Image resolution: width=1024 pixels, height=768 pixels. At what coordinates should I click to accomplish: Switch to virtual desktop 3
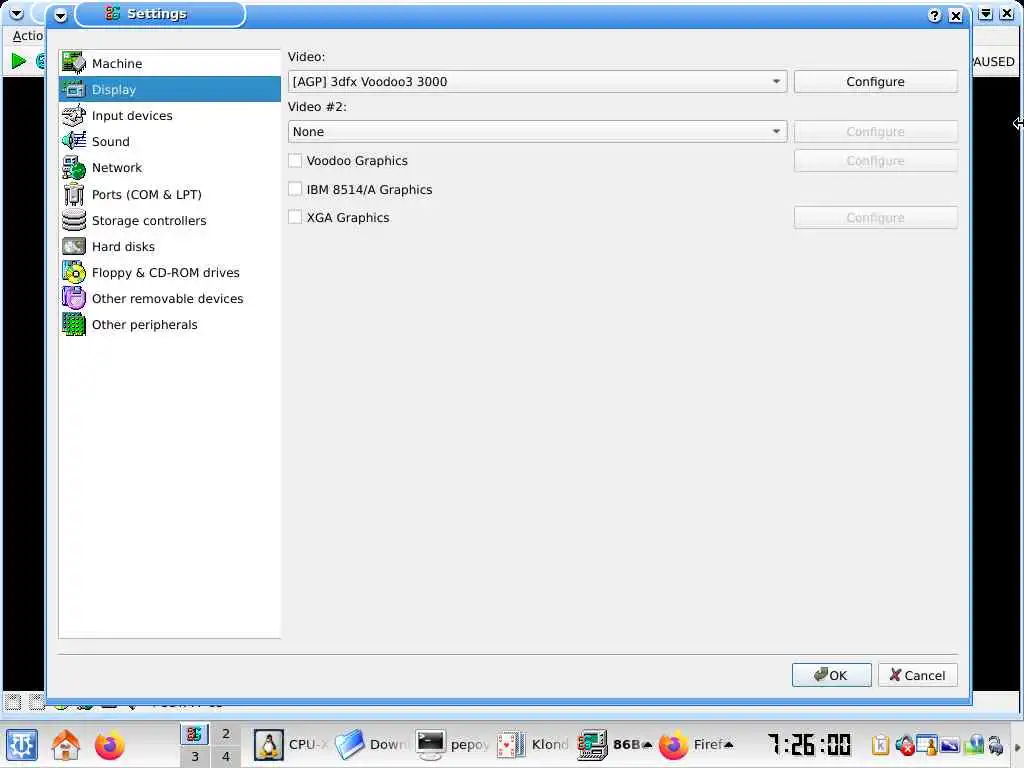[194, 756]
